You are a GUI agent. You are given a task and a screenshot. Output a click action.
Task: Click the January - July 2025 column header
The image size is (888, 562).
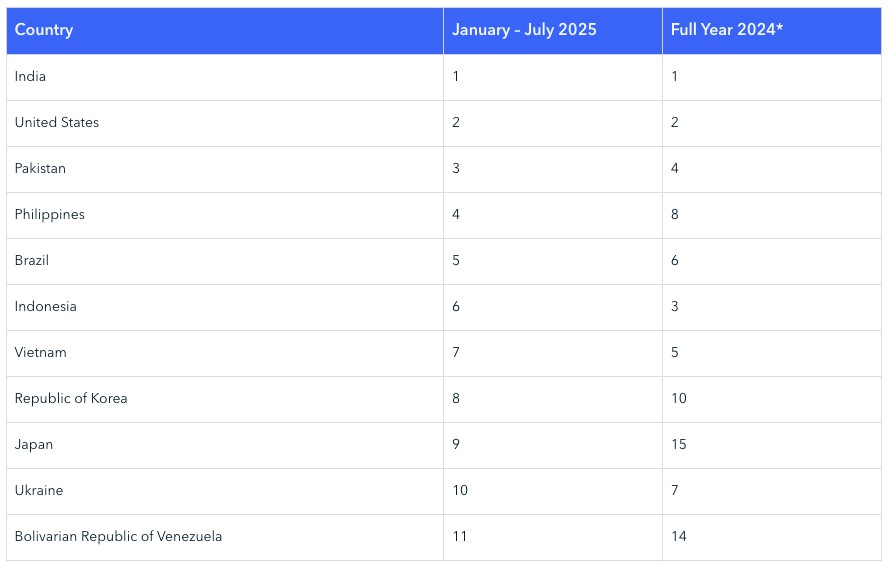524,30
